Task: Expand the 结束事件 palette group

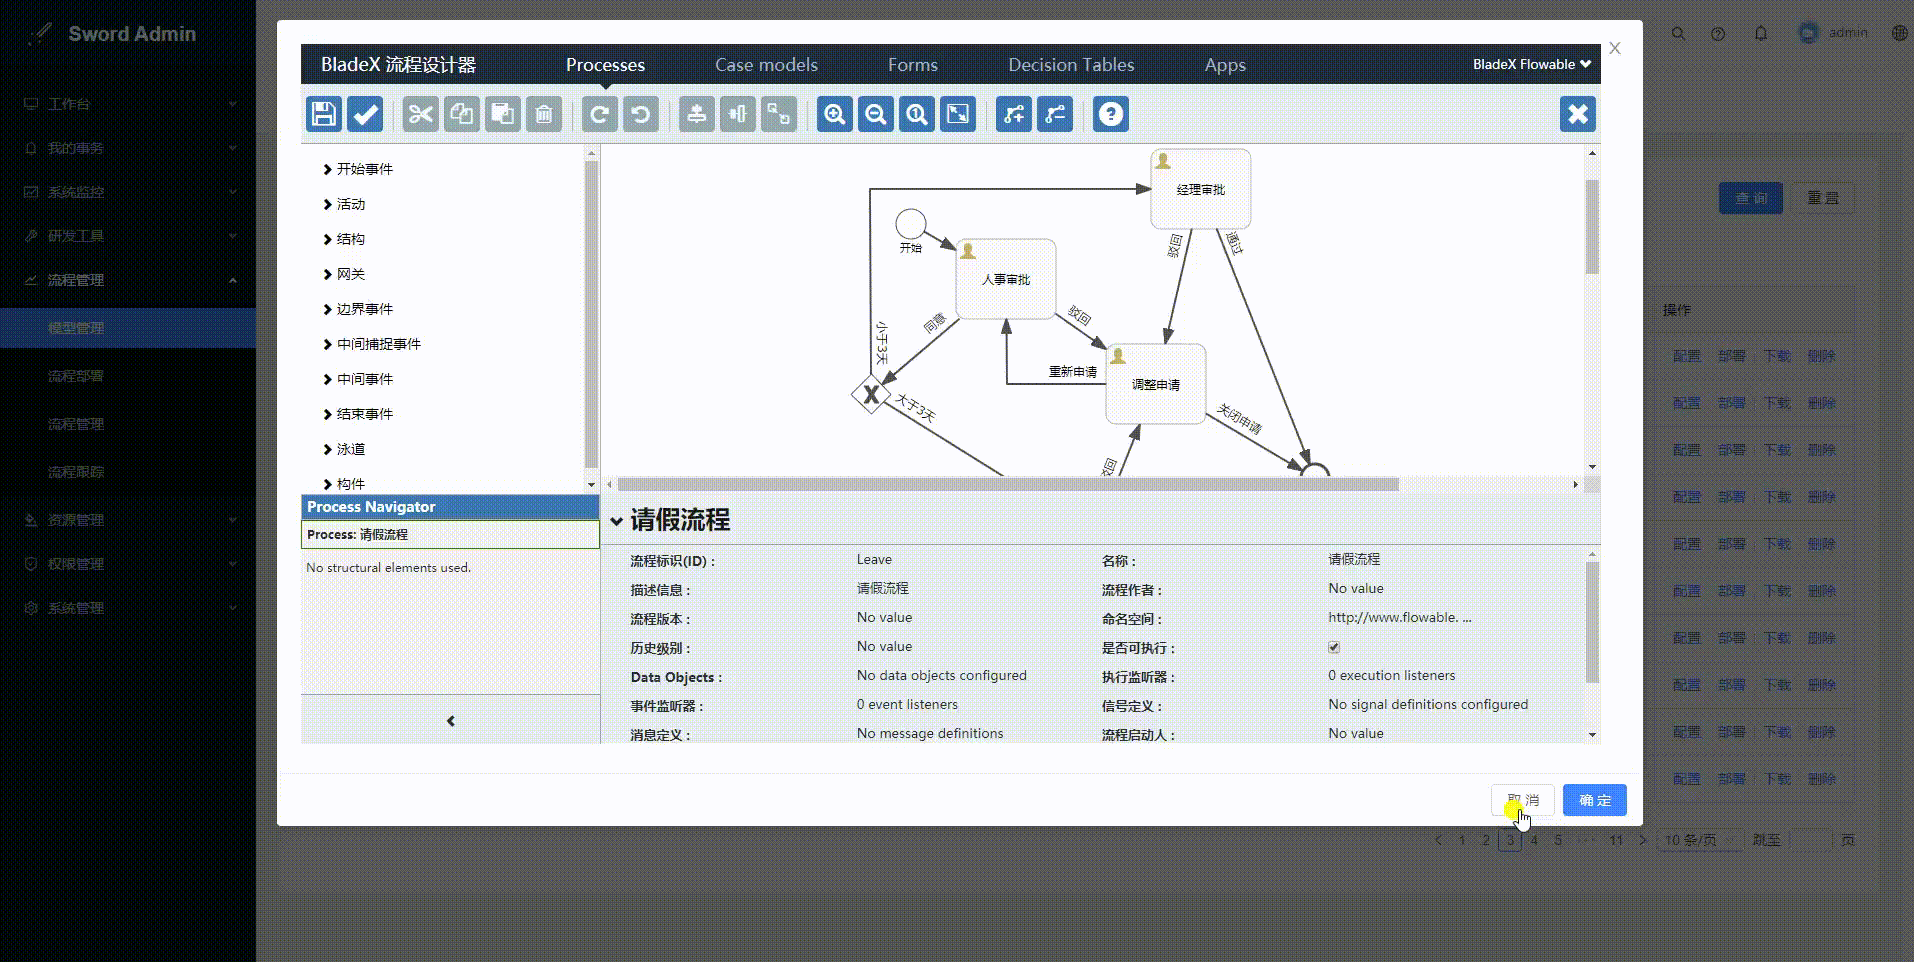Action: pos(358,414)
